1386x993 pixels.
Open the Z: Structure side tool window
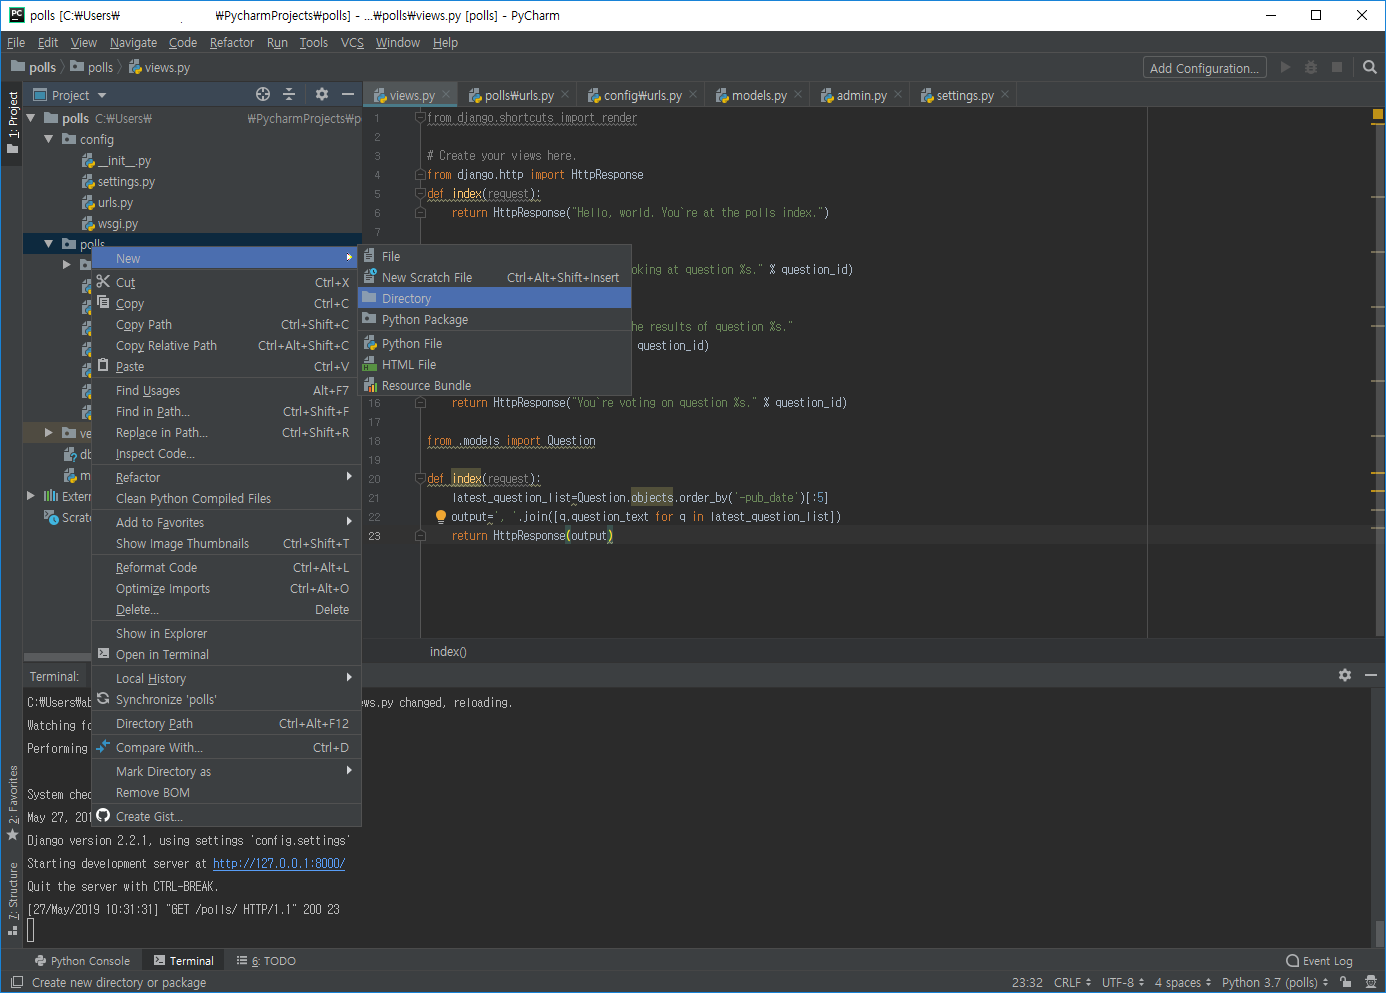pos(12,898)
